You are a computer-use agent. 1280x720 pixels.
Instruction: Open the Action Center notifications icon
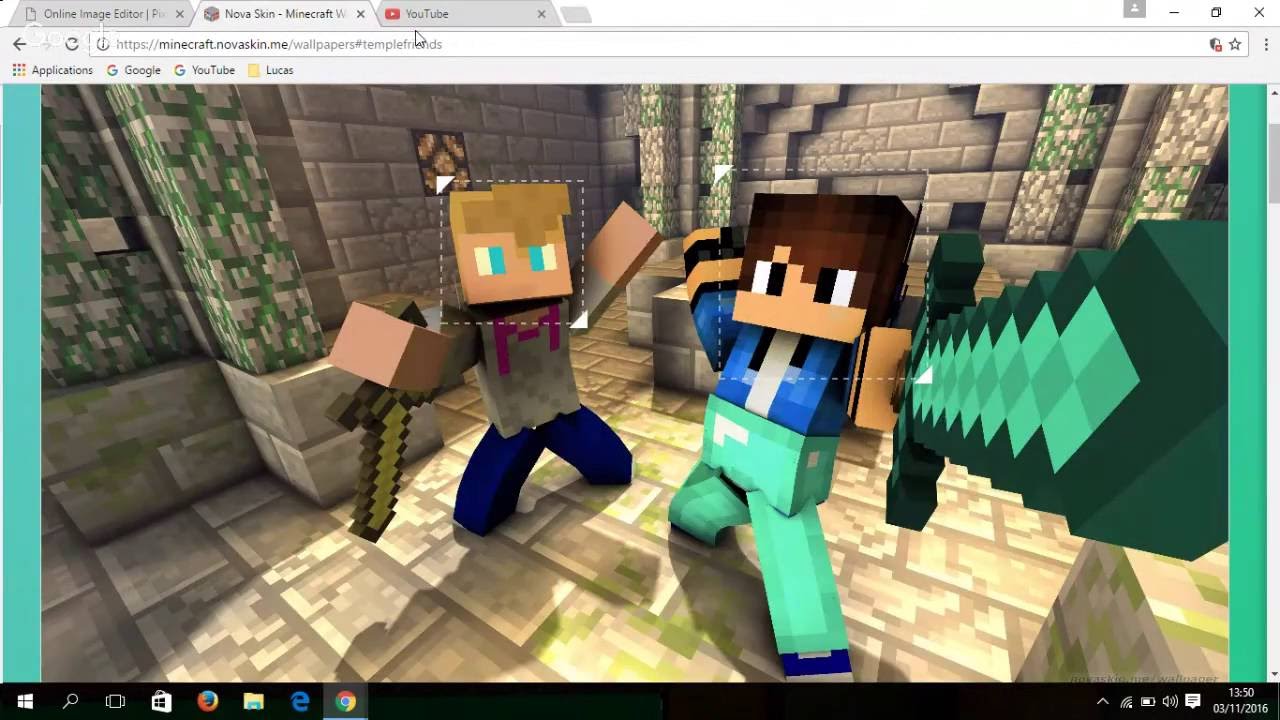point(1192,702)
